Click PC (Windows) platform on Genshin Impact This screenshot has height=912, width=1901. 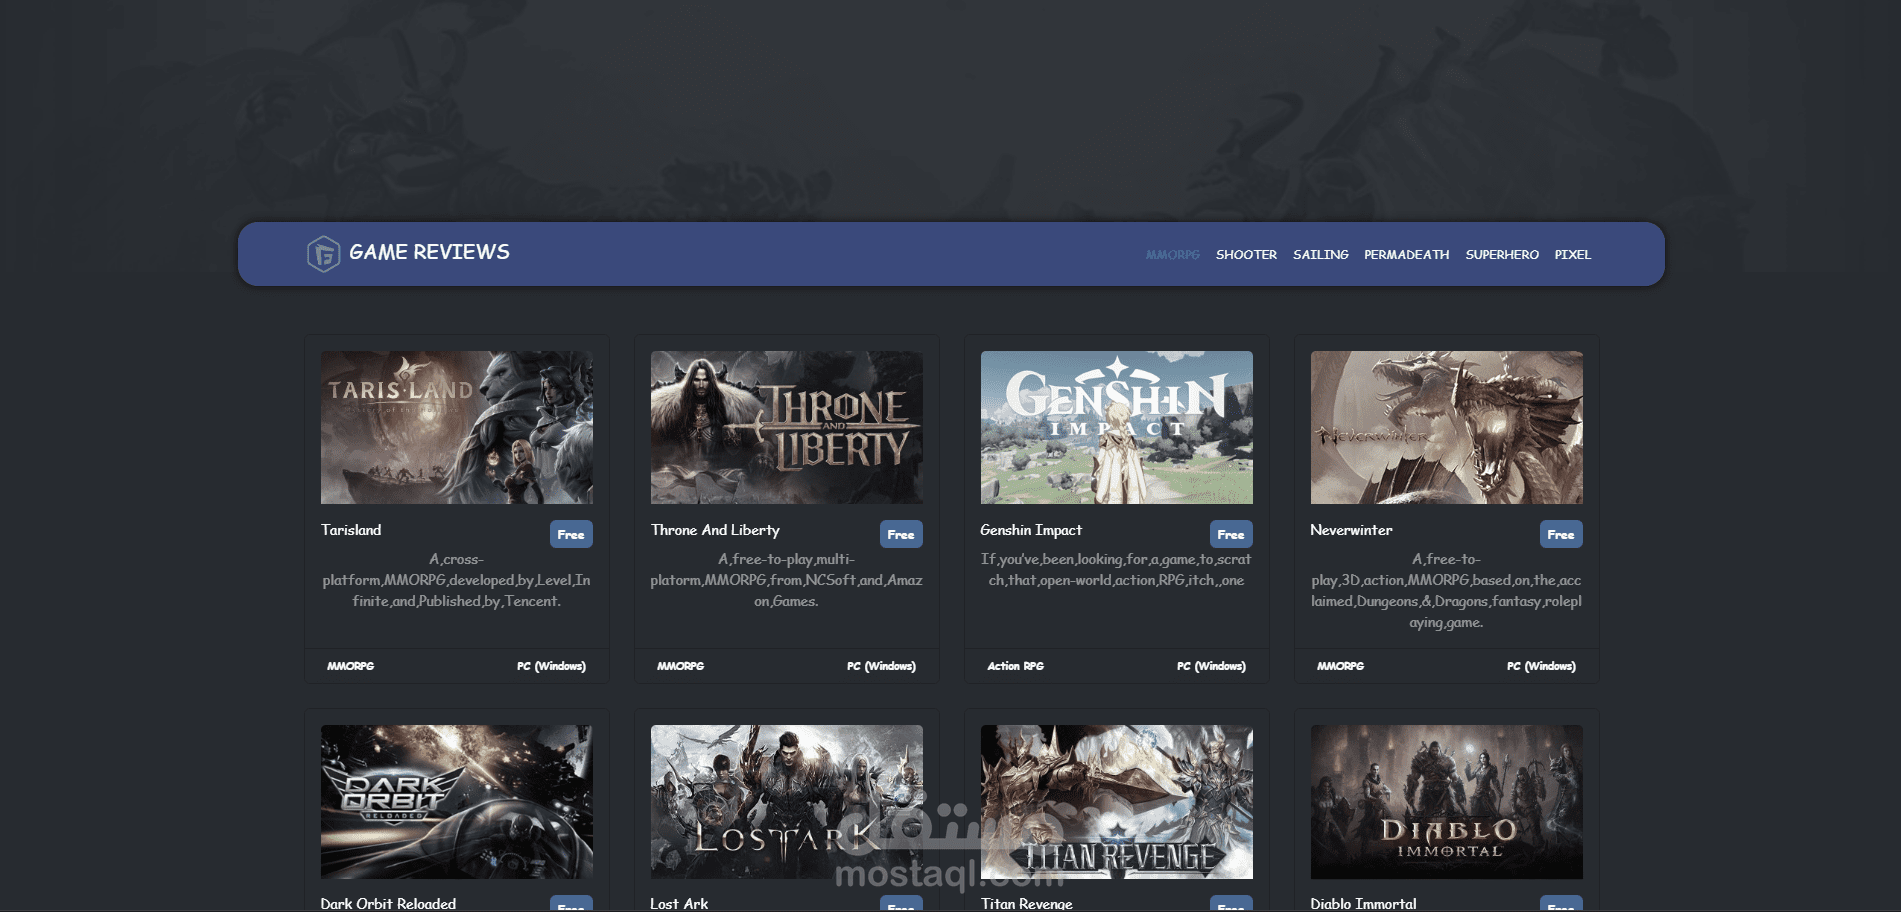pyautogui.click(x=1211, y=666)
